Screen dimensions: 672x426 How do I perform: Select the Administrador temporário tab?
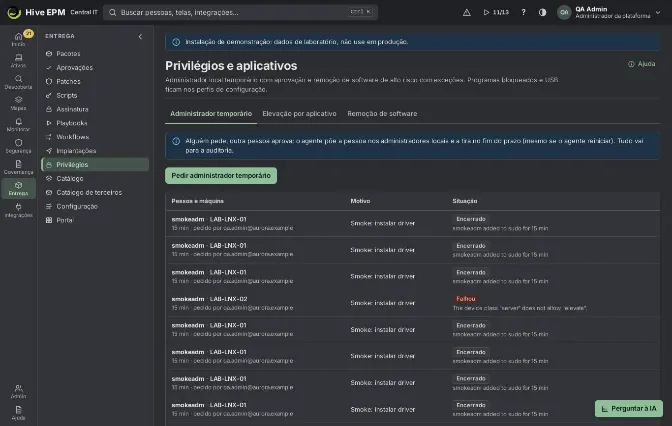click(x=211, y=114)
